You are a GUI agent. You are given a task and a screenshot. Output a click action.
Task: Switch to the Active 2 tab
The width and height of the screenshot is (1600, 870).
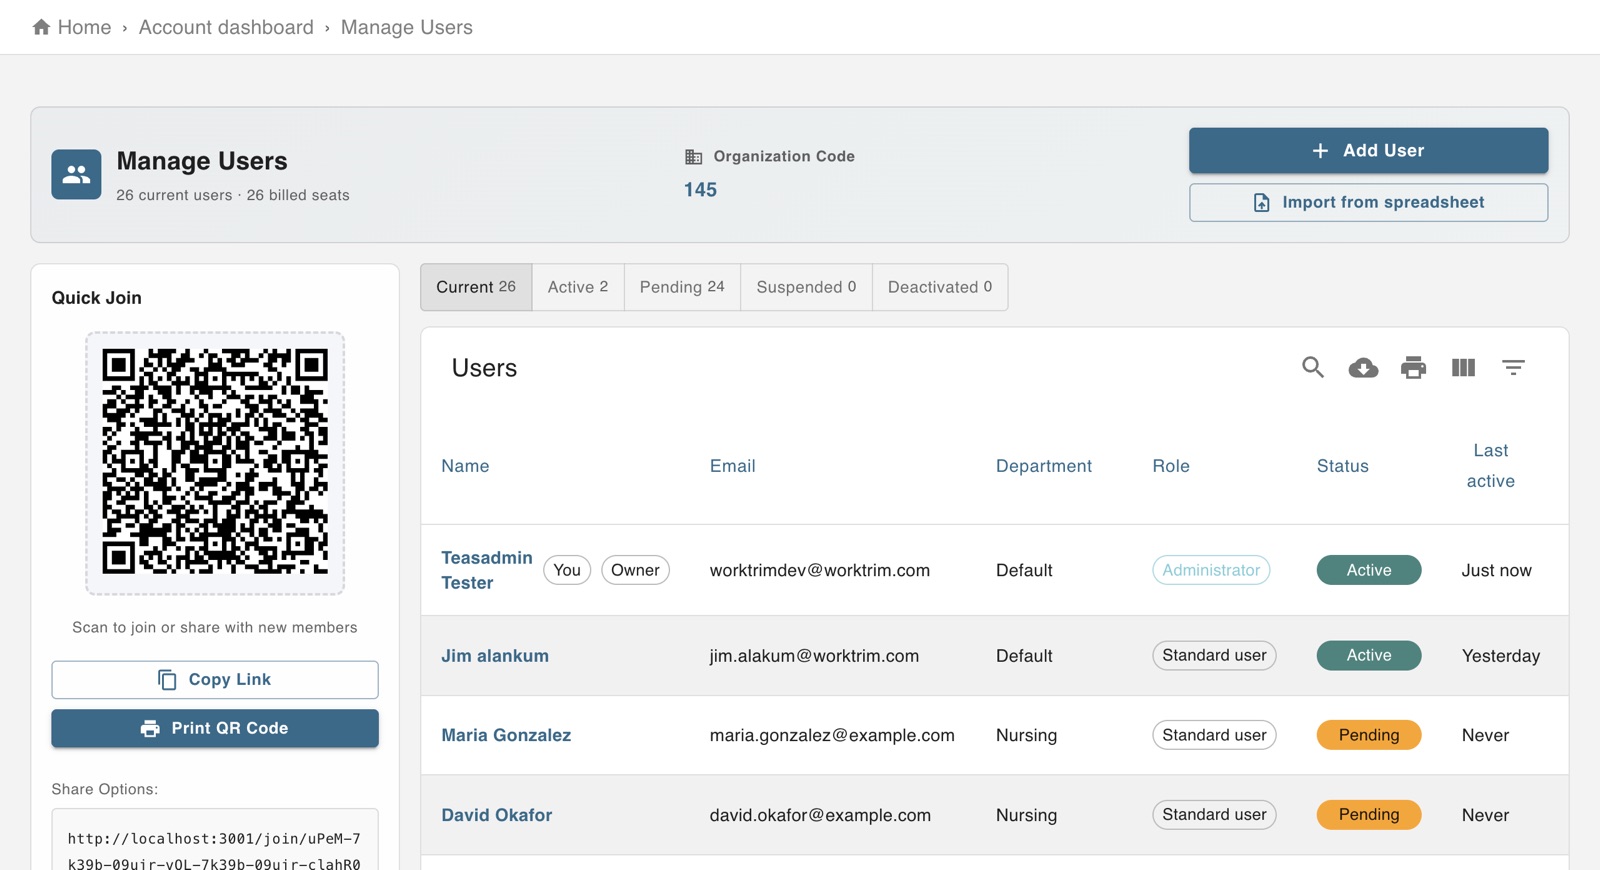tap(578, 287)
